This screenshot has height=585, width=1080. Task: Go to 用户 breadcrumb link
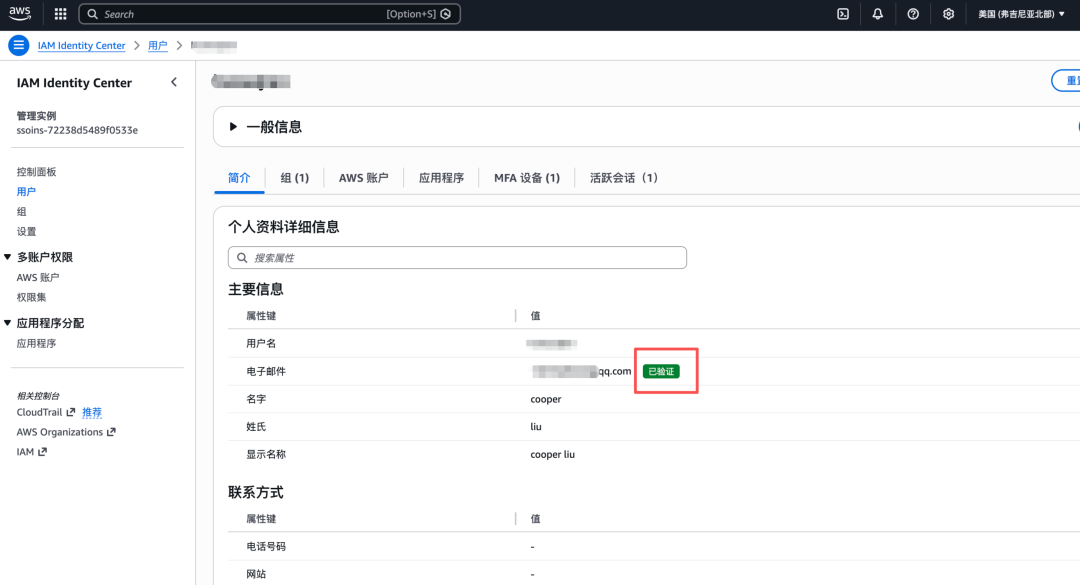pos(158,45)
